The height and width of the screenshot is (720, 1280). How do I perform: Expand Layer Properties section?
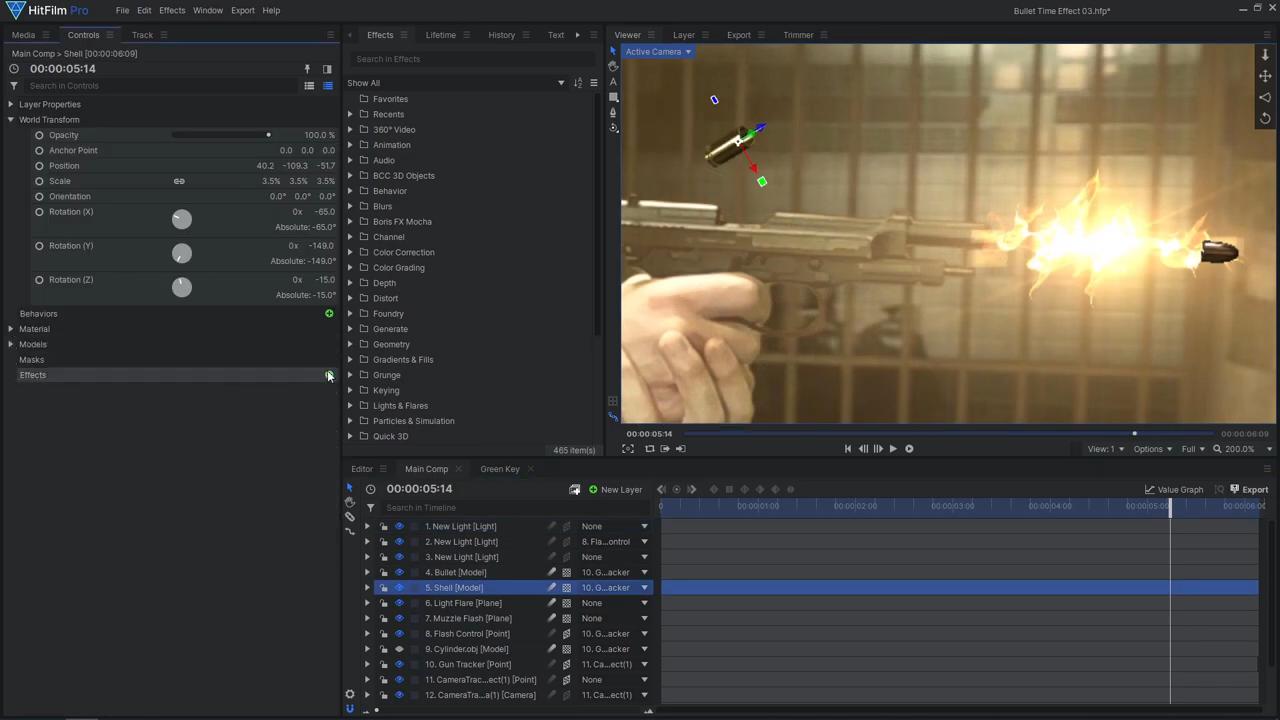[11, 104]
